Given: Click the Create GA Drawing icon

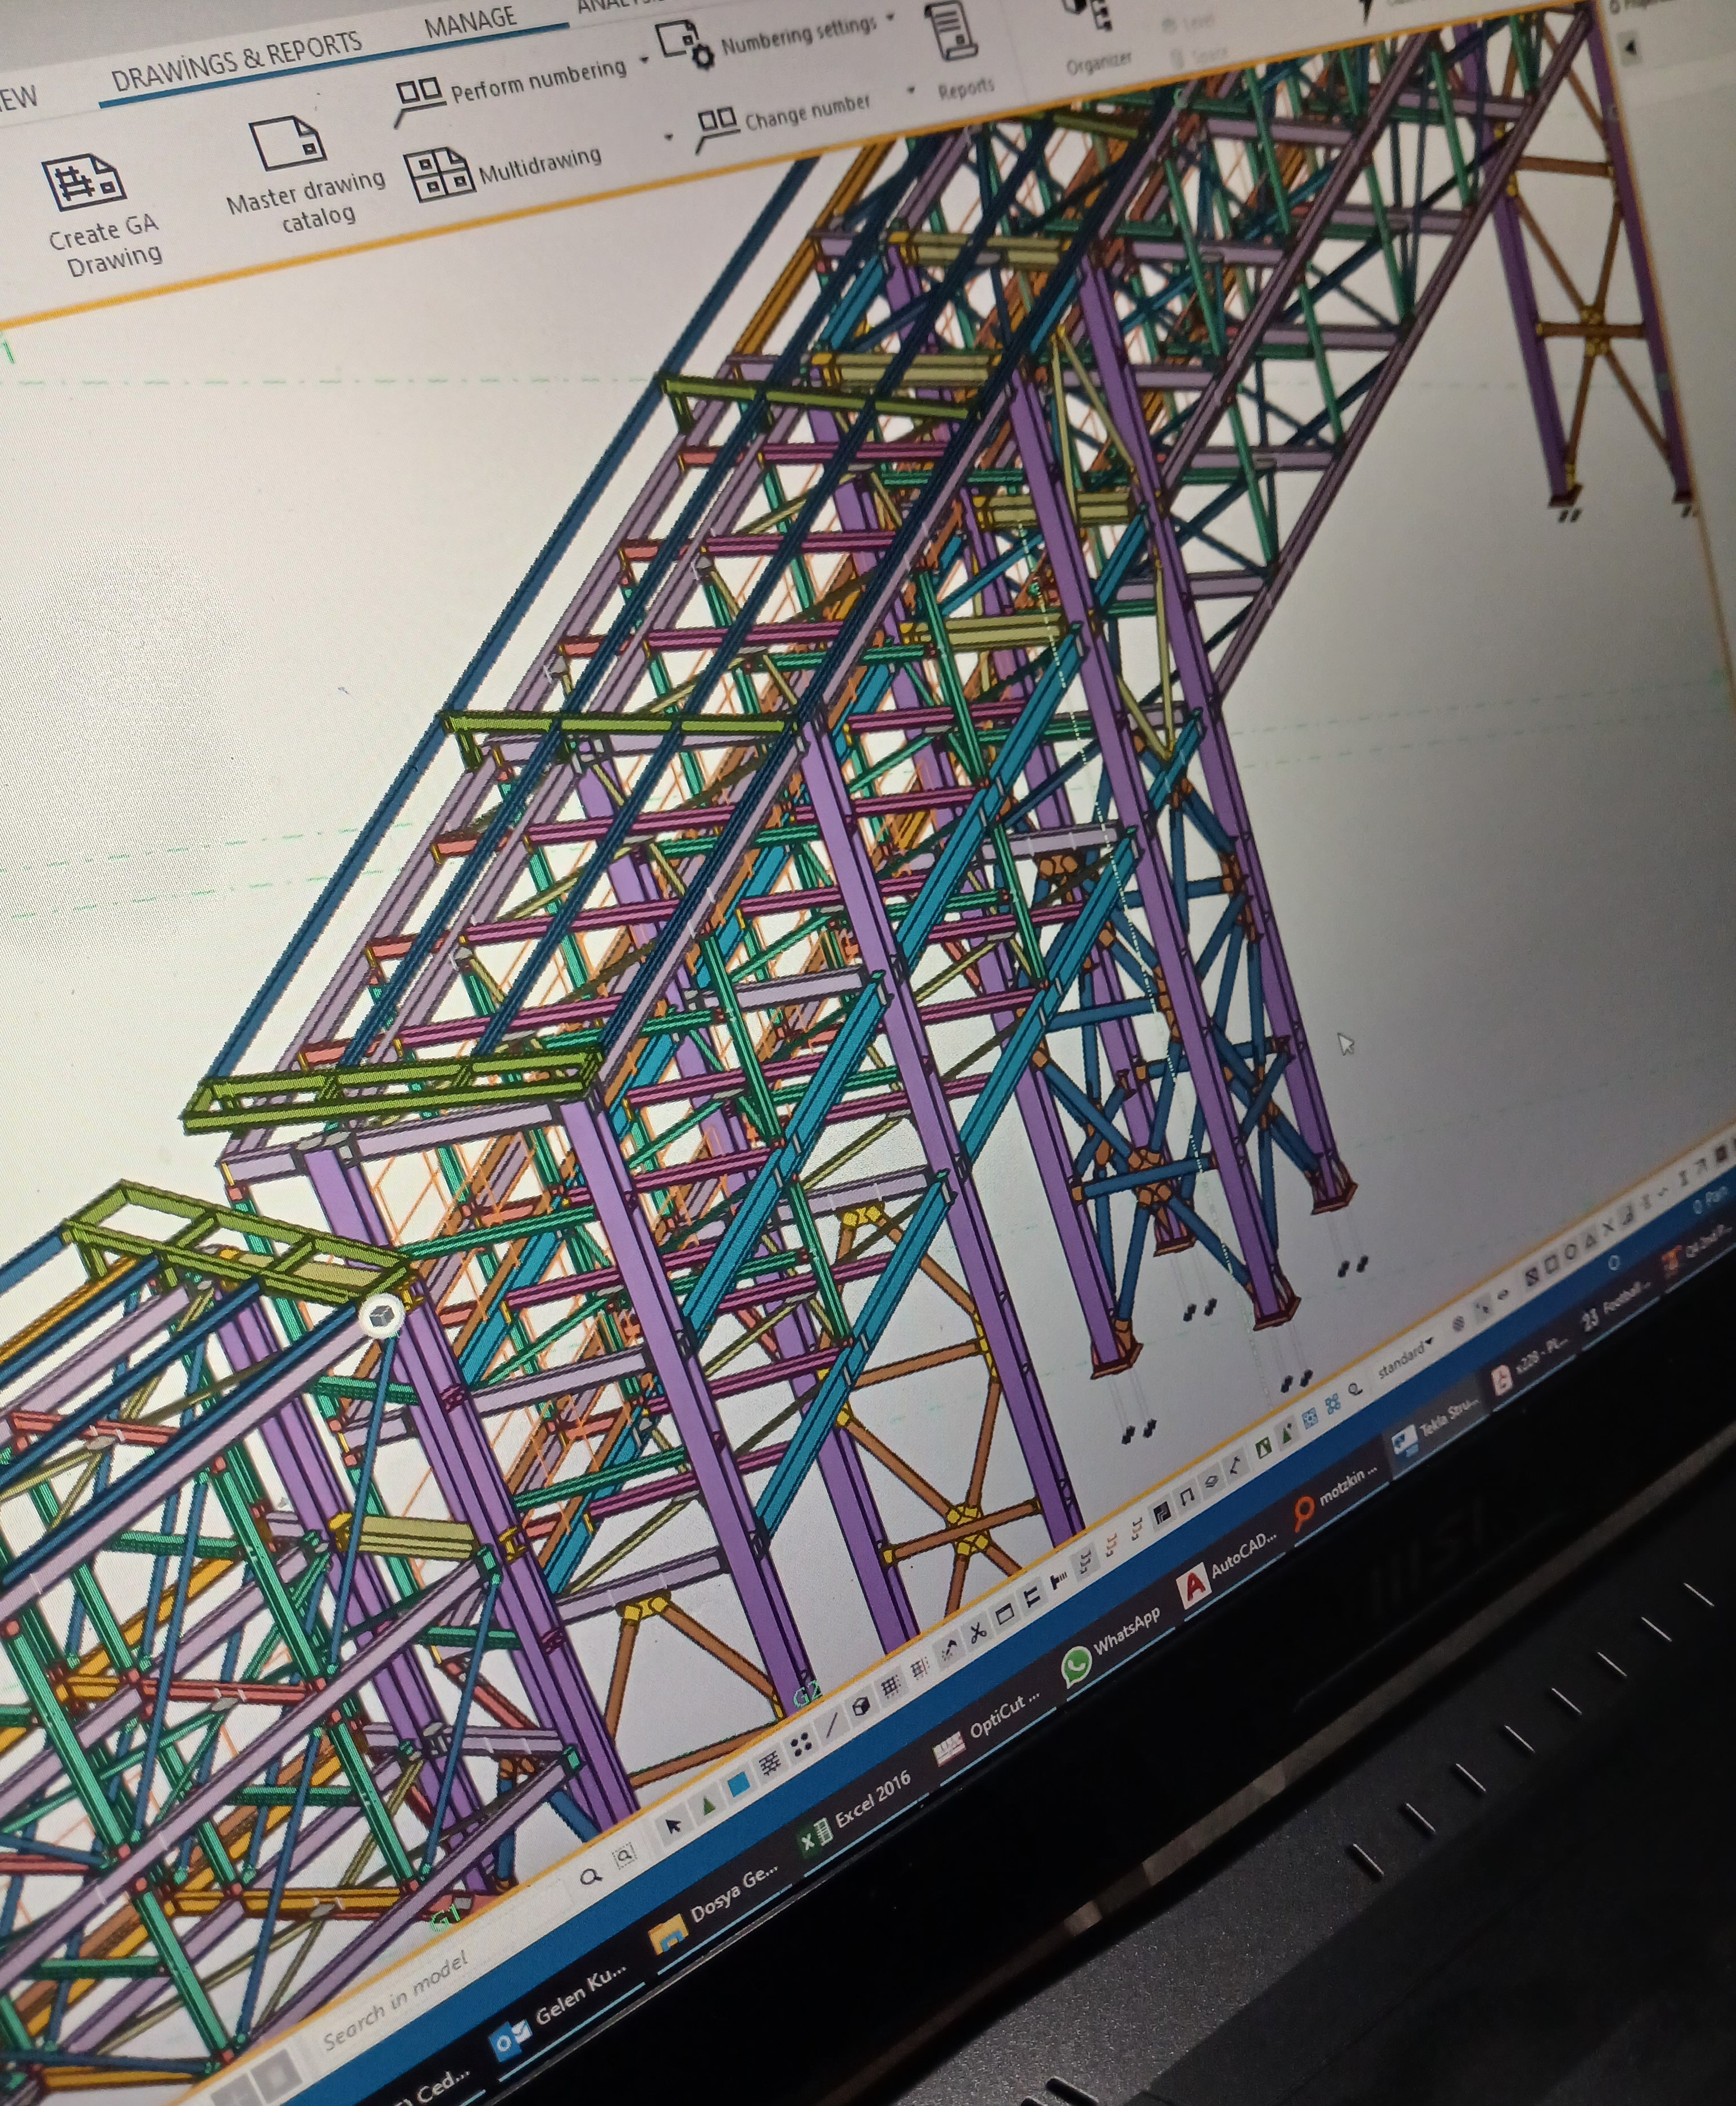Looking at the screenshot, I should click(x=84, y=182).
